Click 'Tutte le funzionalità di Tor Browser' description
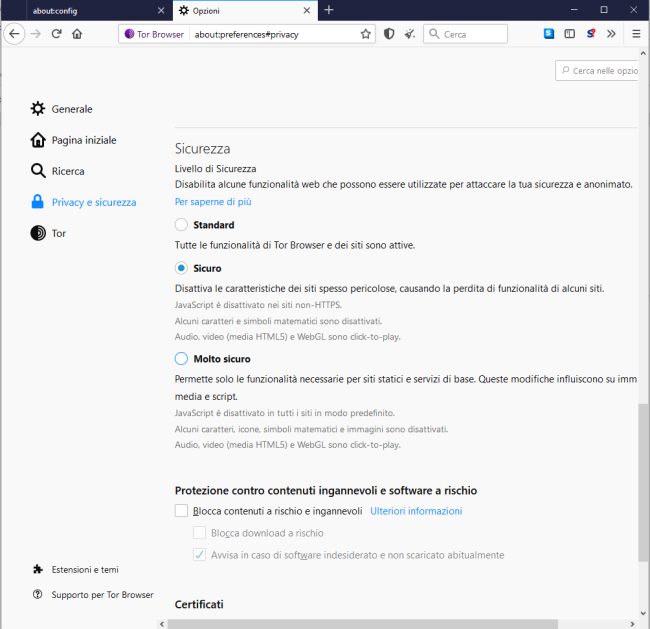This screenshot has height=629, width=650. tap(295, 245)
